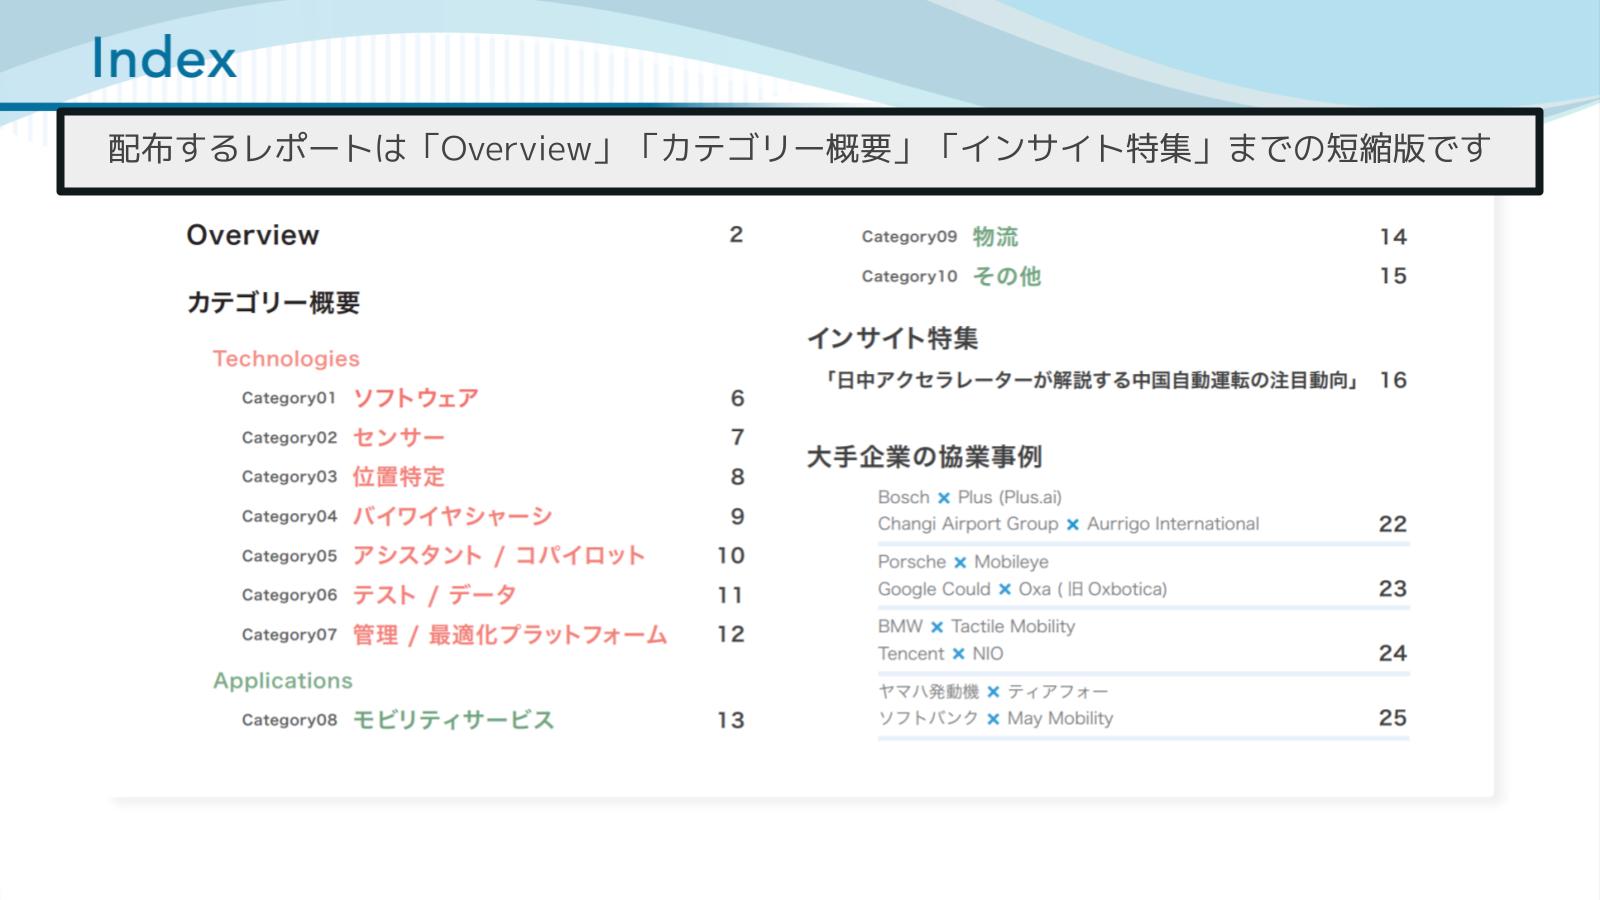Click page number 25 in collaboration cases
Screen dimensions: 1600x900
(x=1393, y=718)
